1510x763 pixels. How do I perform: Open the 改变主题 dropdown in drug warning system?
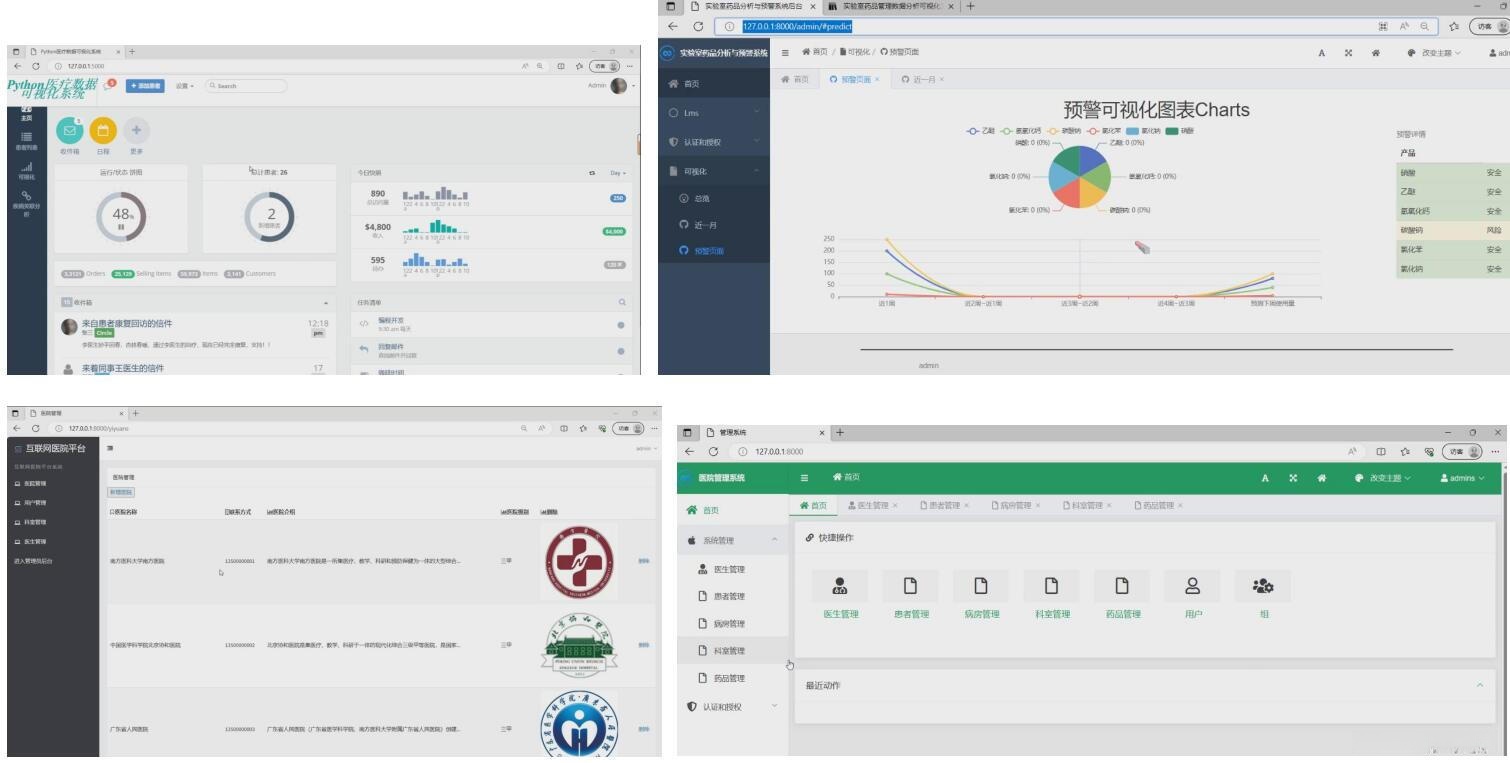point(1434,52)
